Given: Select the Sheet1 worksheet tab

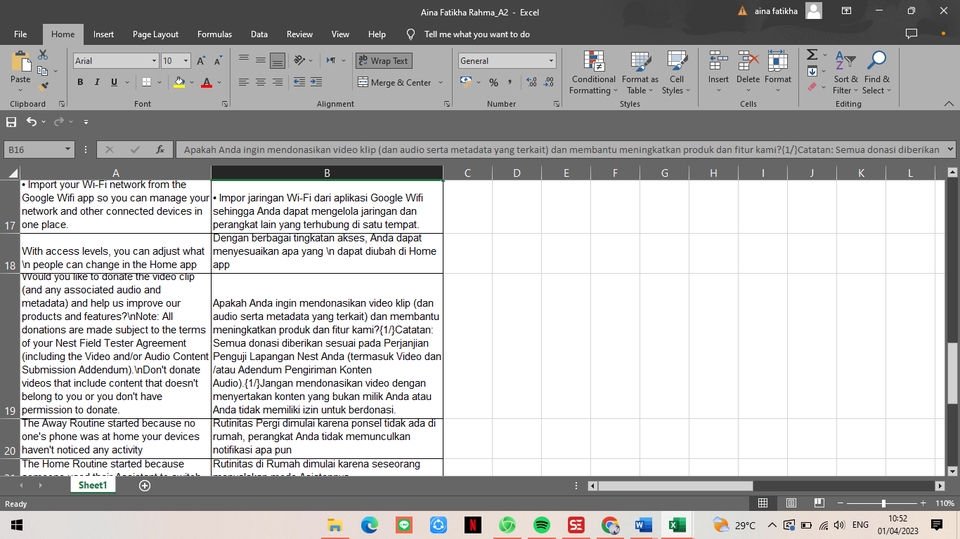Looking at the screenshot, I should pos(92,485).
